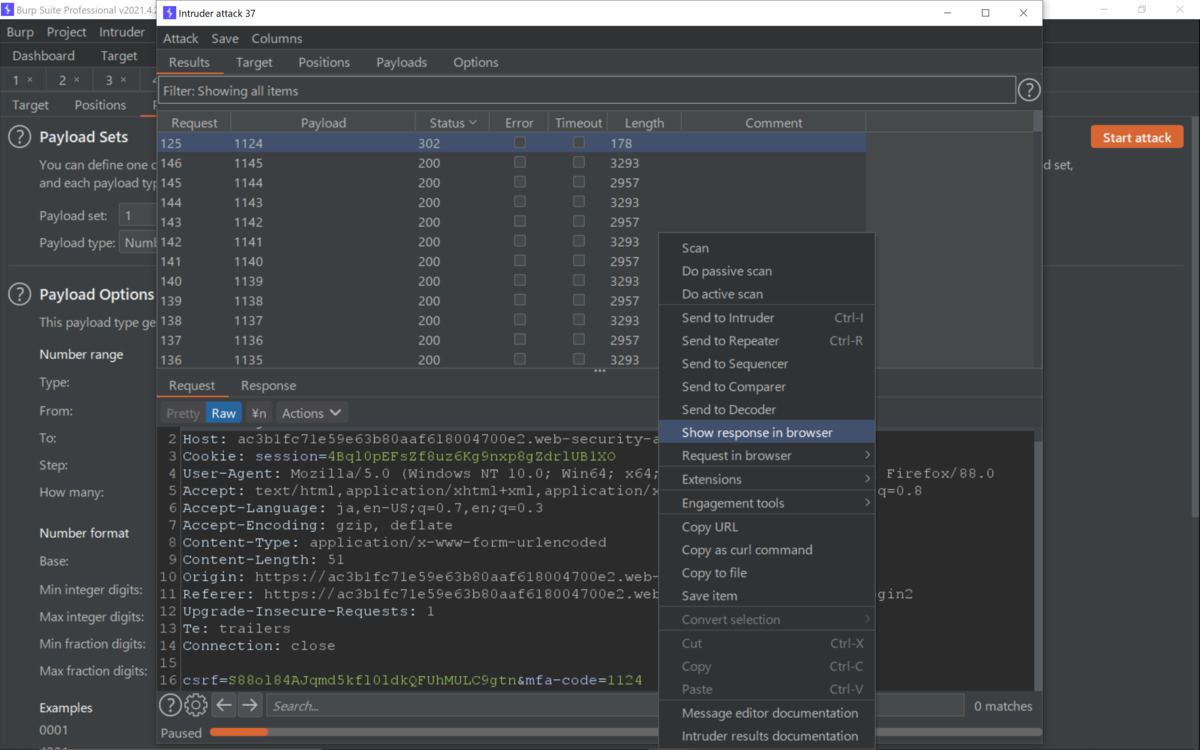Open Columns menu
Screen dimensions: 1200x750
[277, 38]
